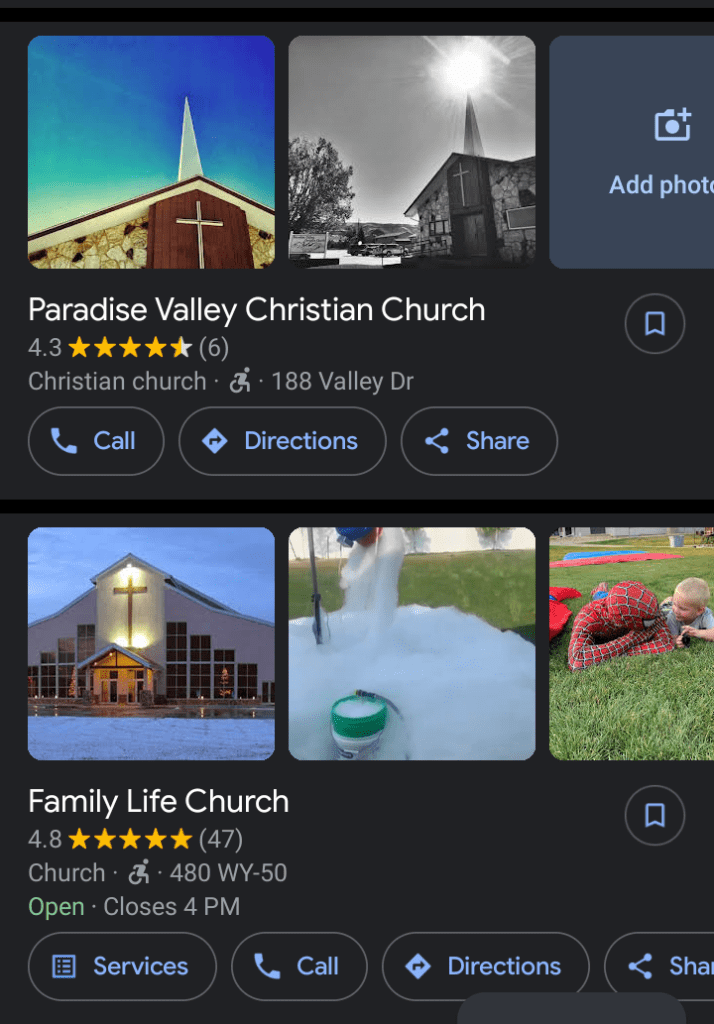Call Paradise Valley Christian Church

click(x=96, y=441)
